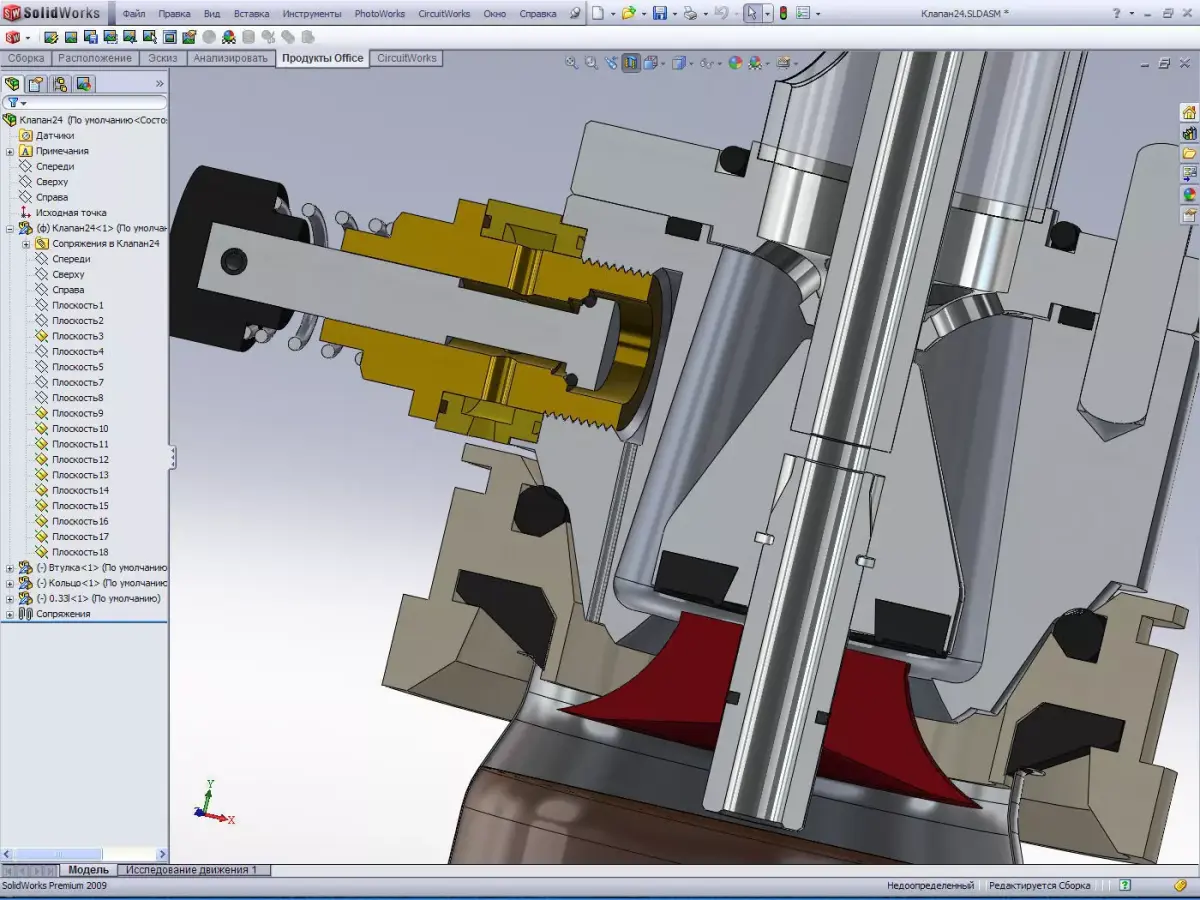The height and width of the screenshot is (900, 1200).
Task: Toggle the Section View icon
Action: tap(631, 62)
